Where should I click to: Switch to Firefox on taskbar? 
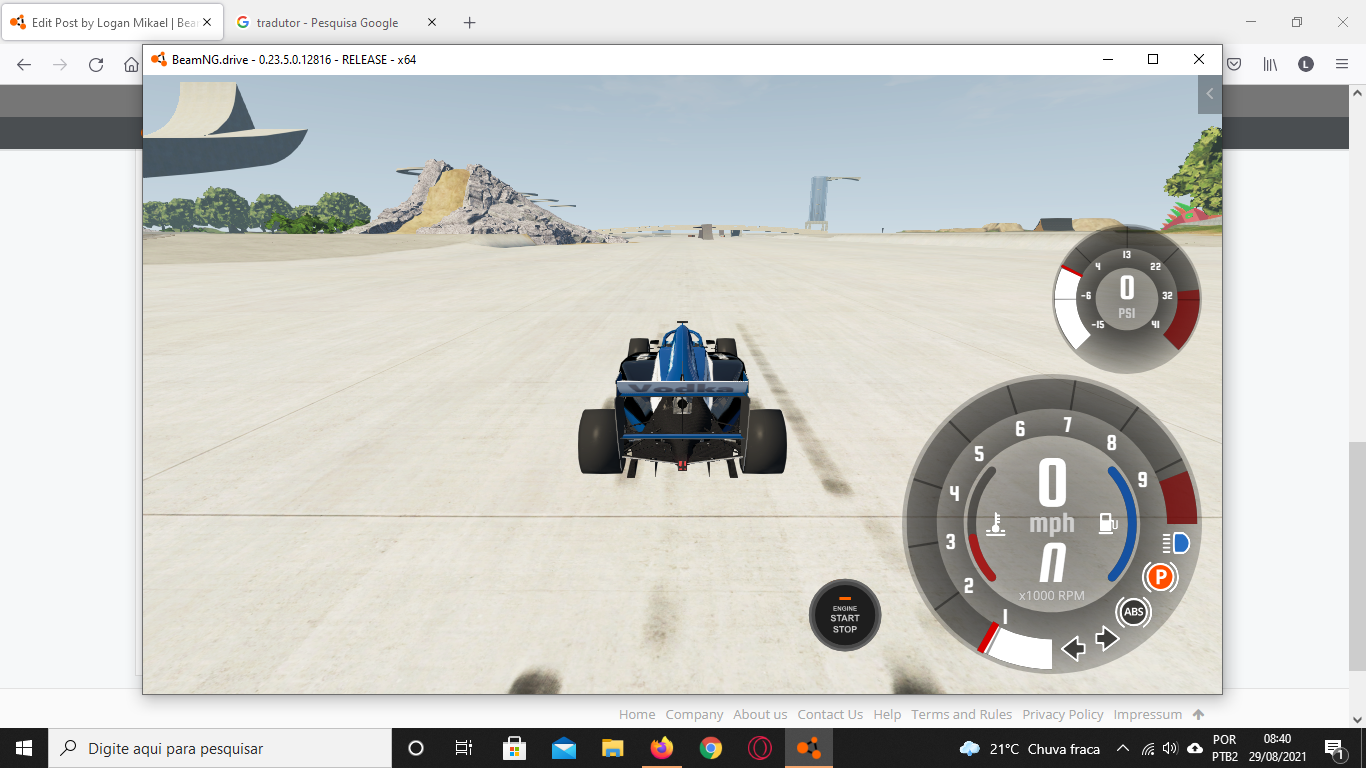point(661,748)
